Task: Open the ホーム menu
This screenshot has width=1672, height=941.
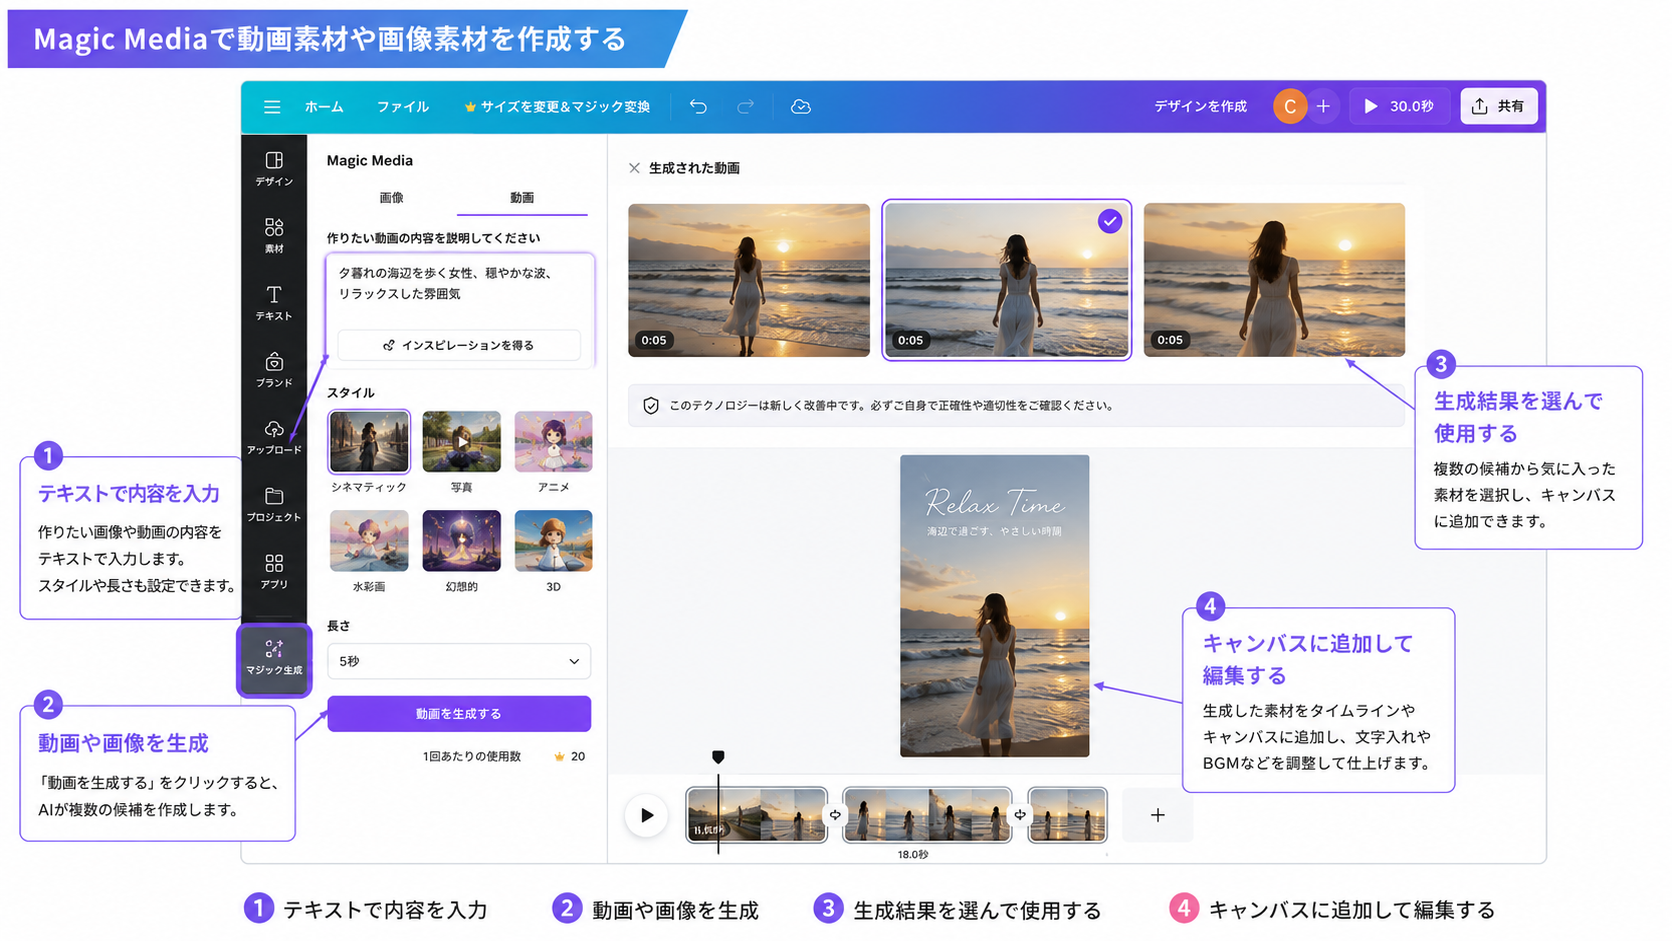Action: 324,107
